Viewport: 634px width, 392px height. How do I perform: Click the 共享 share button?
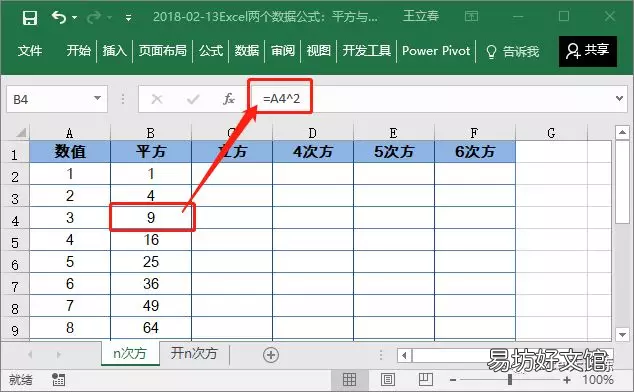tap(588, 51)
